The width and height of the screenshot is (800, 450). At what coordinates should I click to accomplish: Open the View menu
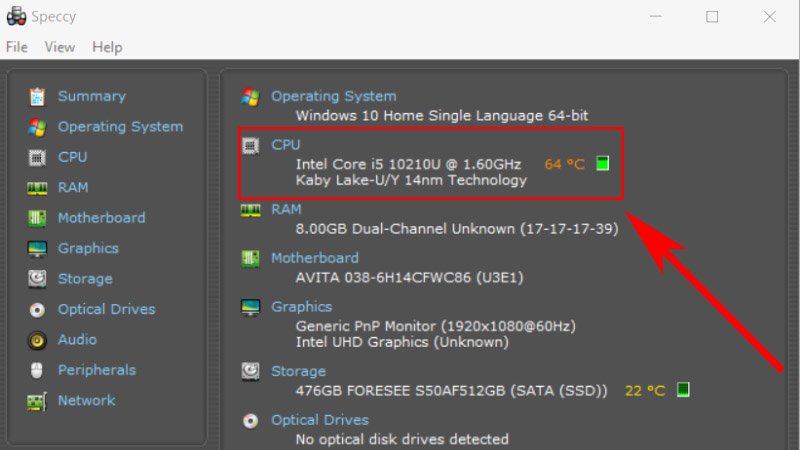coord(60,47)
